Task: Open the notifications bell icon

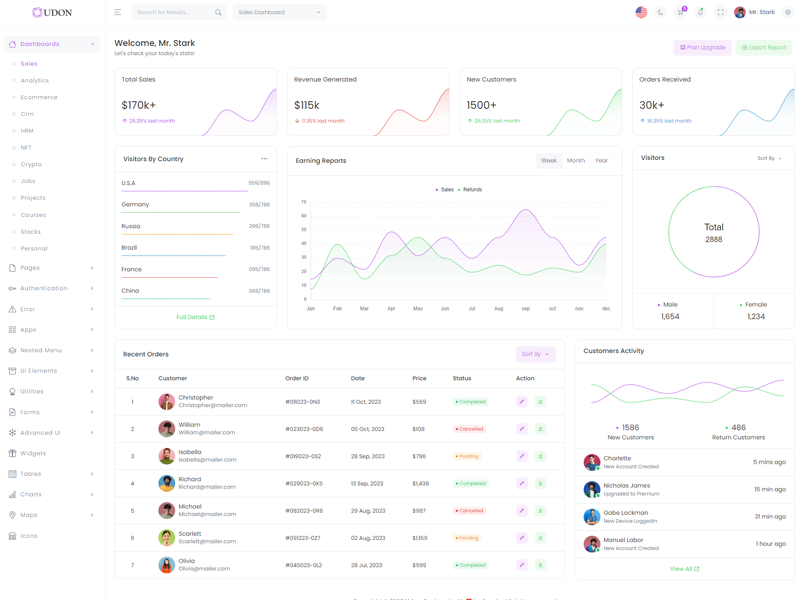Action: tap(700, 12)
